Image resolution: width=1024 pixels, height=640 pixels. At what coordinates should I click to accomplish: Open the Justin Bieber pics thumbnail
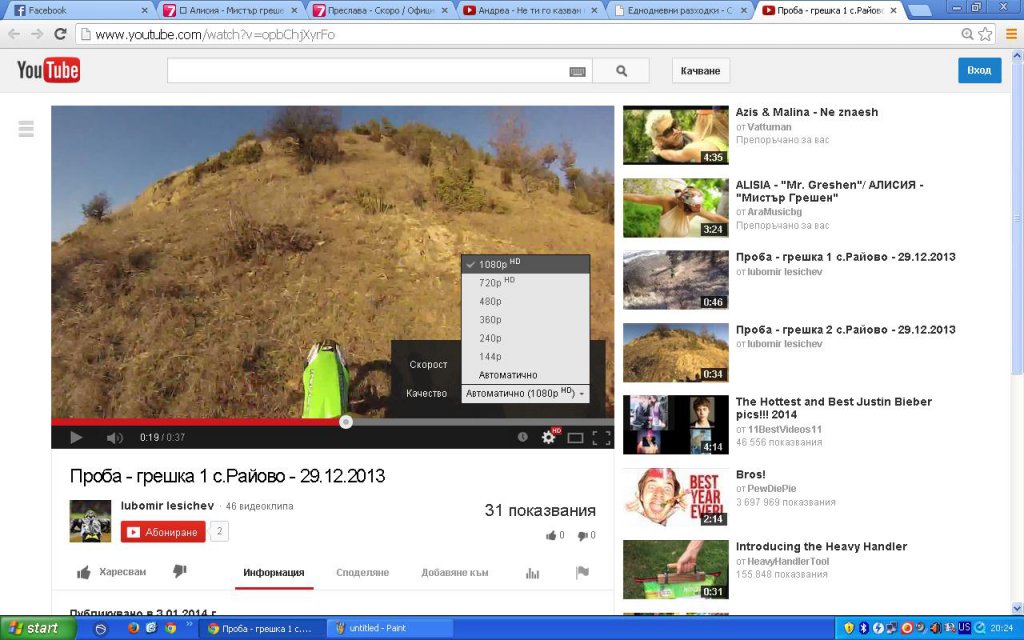(x=675, y=424)
